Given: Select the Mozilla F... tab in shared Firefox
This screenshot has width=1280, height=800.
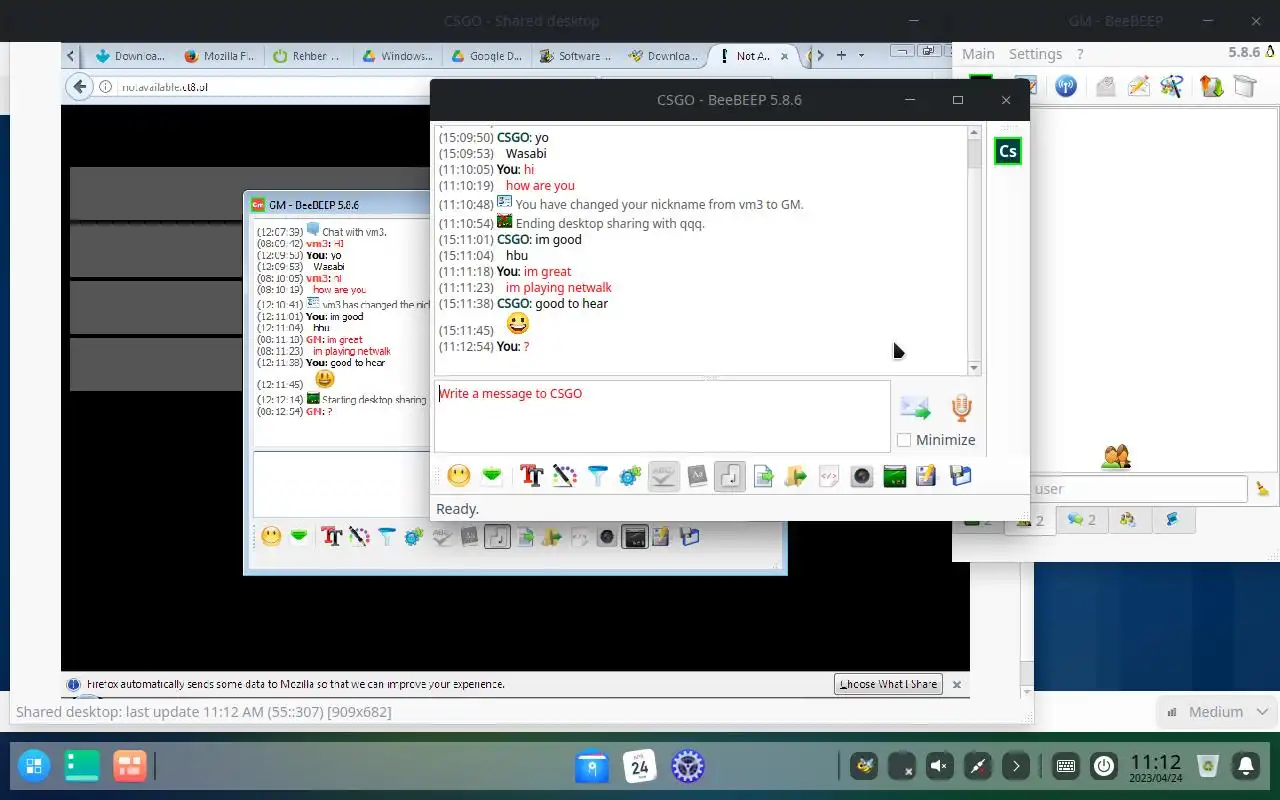Looking at the screenshot, I should pyautogui.click(x=219, y=56).
